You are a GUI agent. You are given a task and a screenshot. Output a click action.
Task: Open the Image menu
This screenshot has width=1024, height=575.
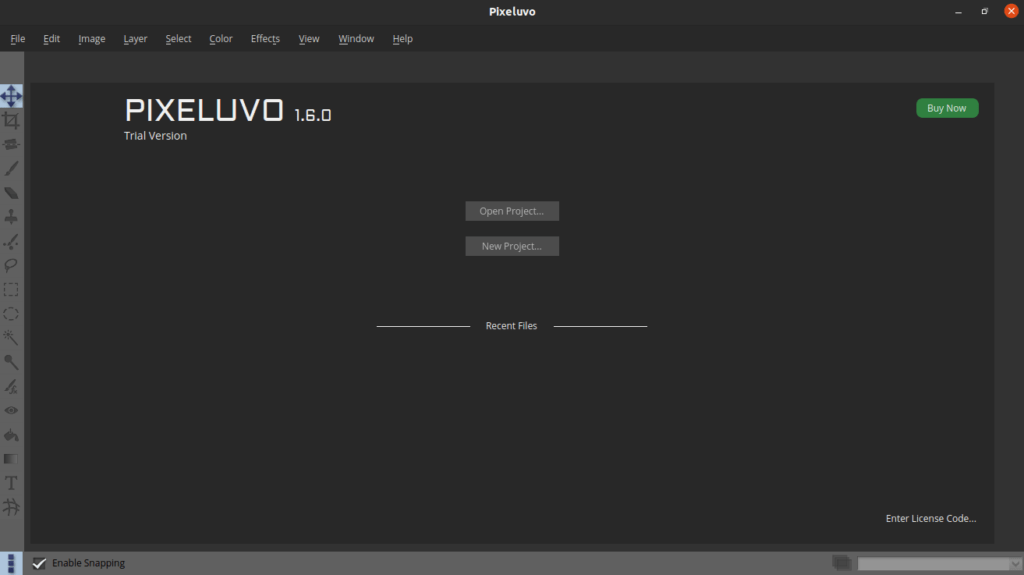pyautogui.click(x=91, y=39)
